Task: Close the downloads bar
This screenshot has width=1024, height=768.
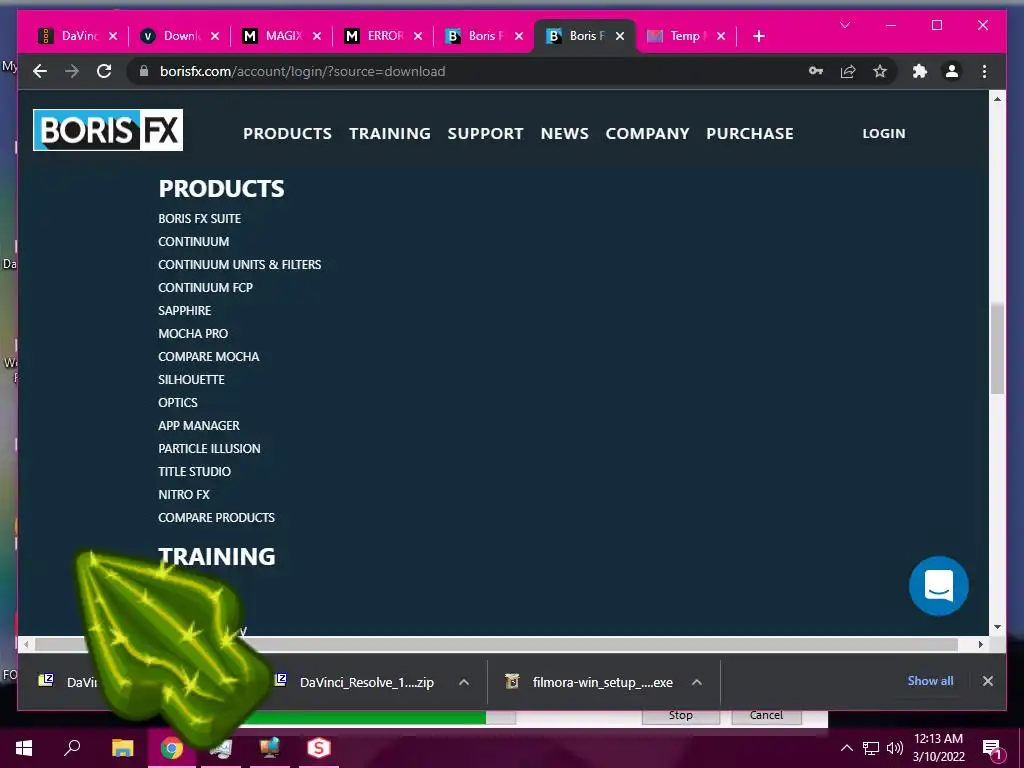Action: 987,681
